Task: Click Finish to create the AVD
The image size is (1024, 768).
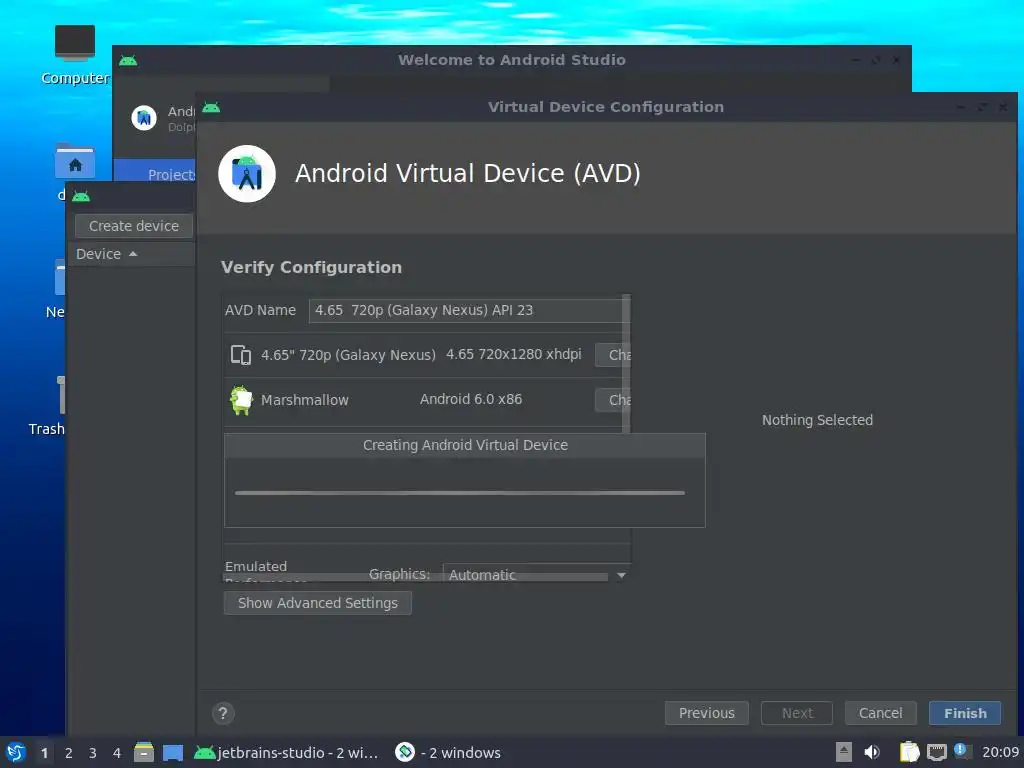Action: 965,713
